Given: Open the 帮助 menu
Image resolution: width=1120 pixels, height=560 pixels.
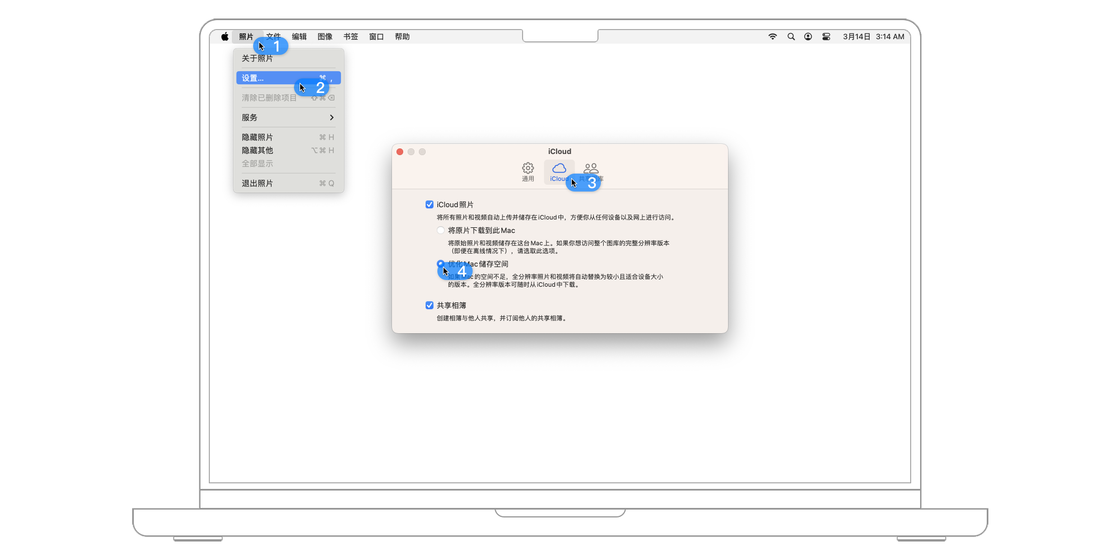Looking at the screenshot, I should [402, 36].
